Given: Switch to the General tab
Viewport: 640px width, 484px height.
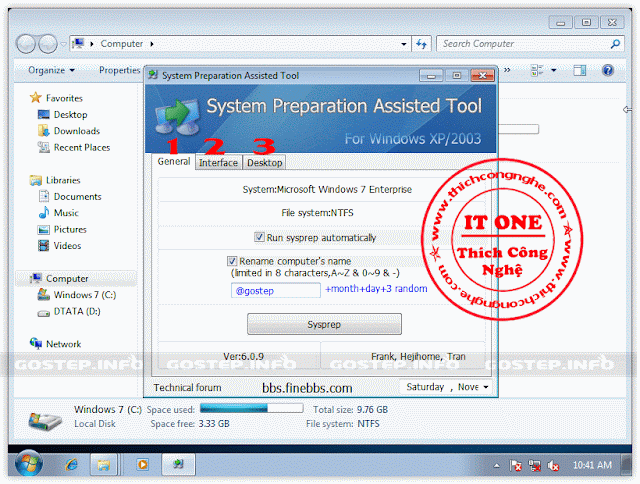Looking at the screenshot, I should point(173,162).
